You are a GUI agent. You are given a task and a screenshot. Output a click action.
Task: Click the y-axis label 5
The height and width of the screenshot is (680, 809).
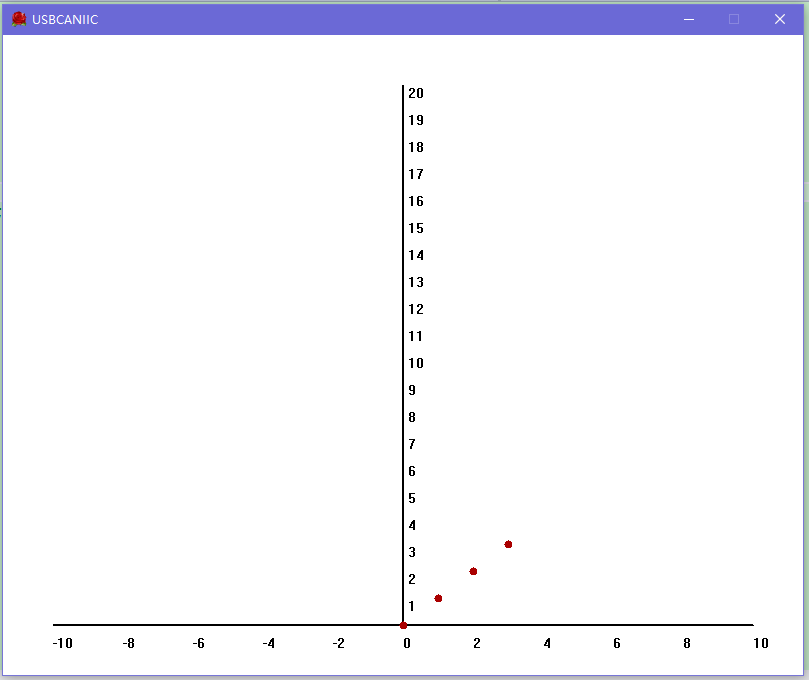[412, 498]
